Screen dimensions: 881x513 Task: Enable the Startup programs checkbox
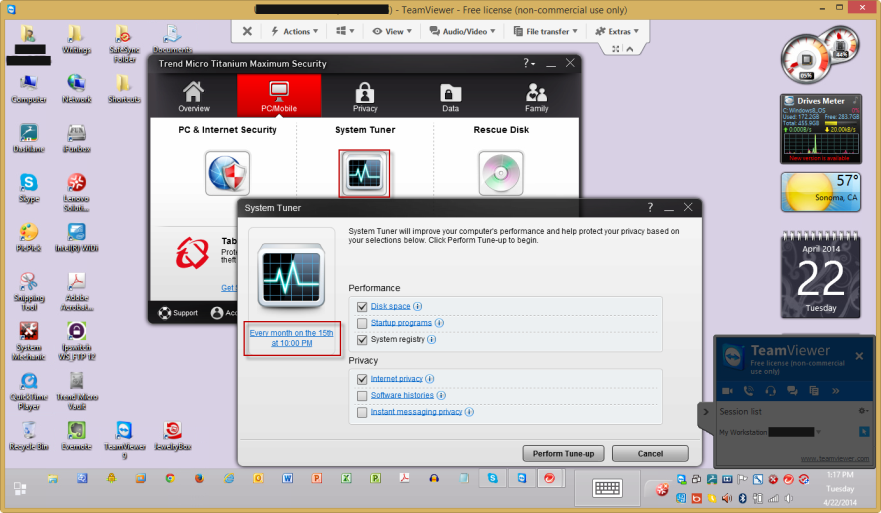(x=362, y=323)
